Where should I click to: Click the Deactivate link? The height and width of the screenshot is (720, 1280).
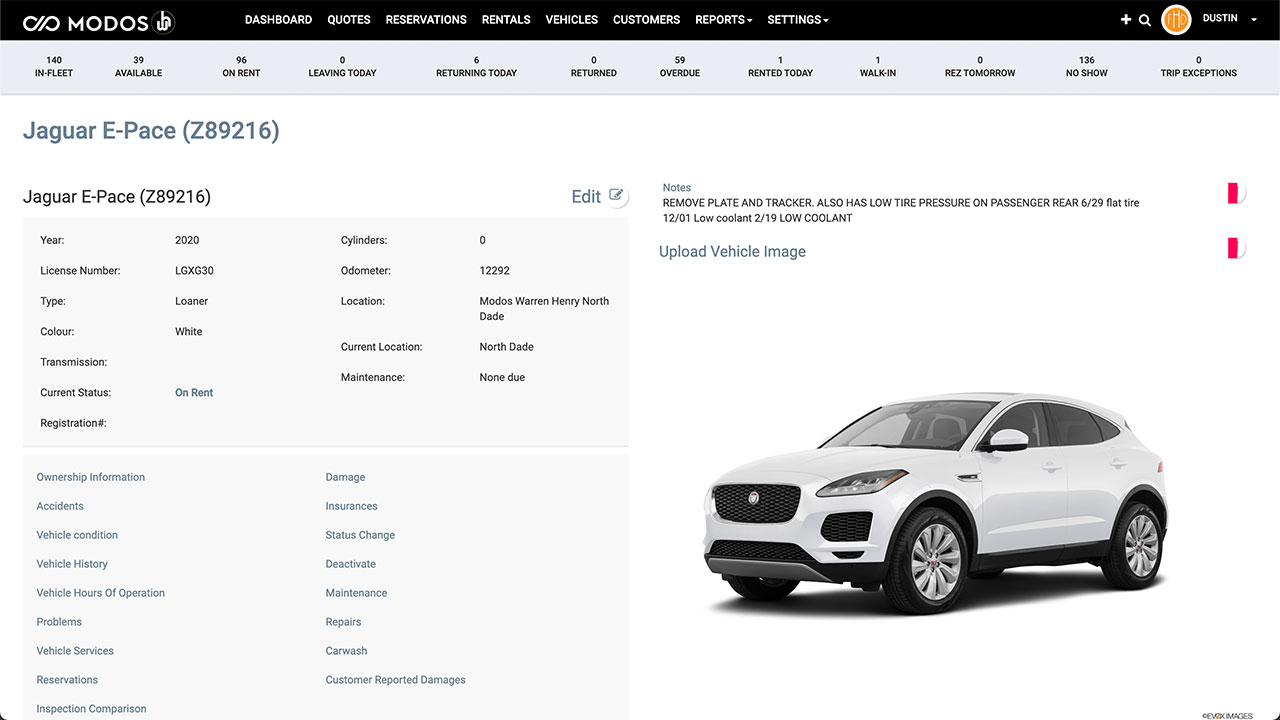350,564
